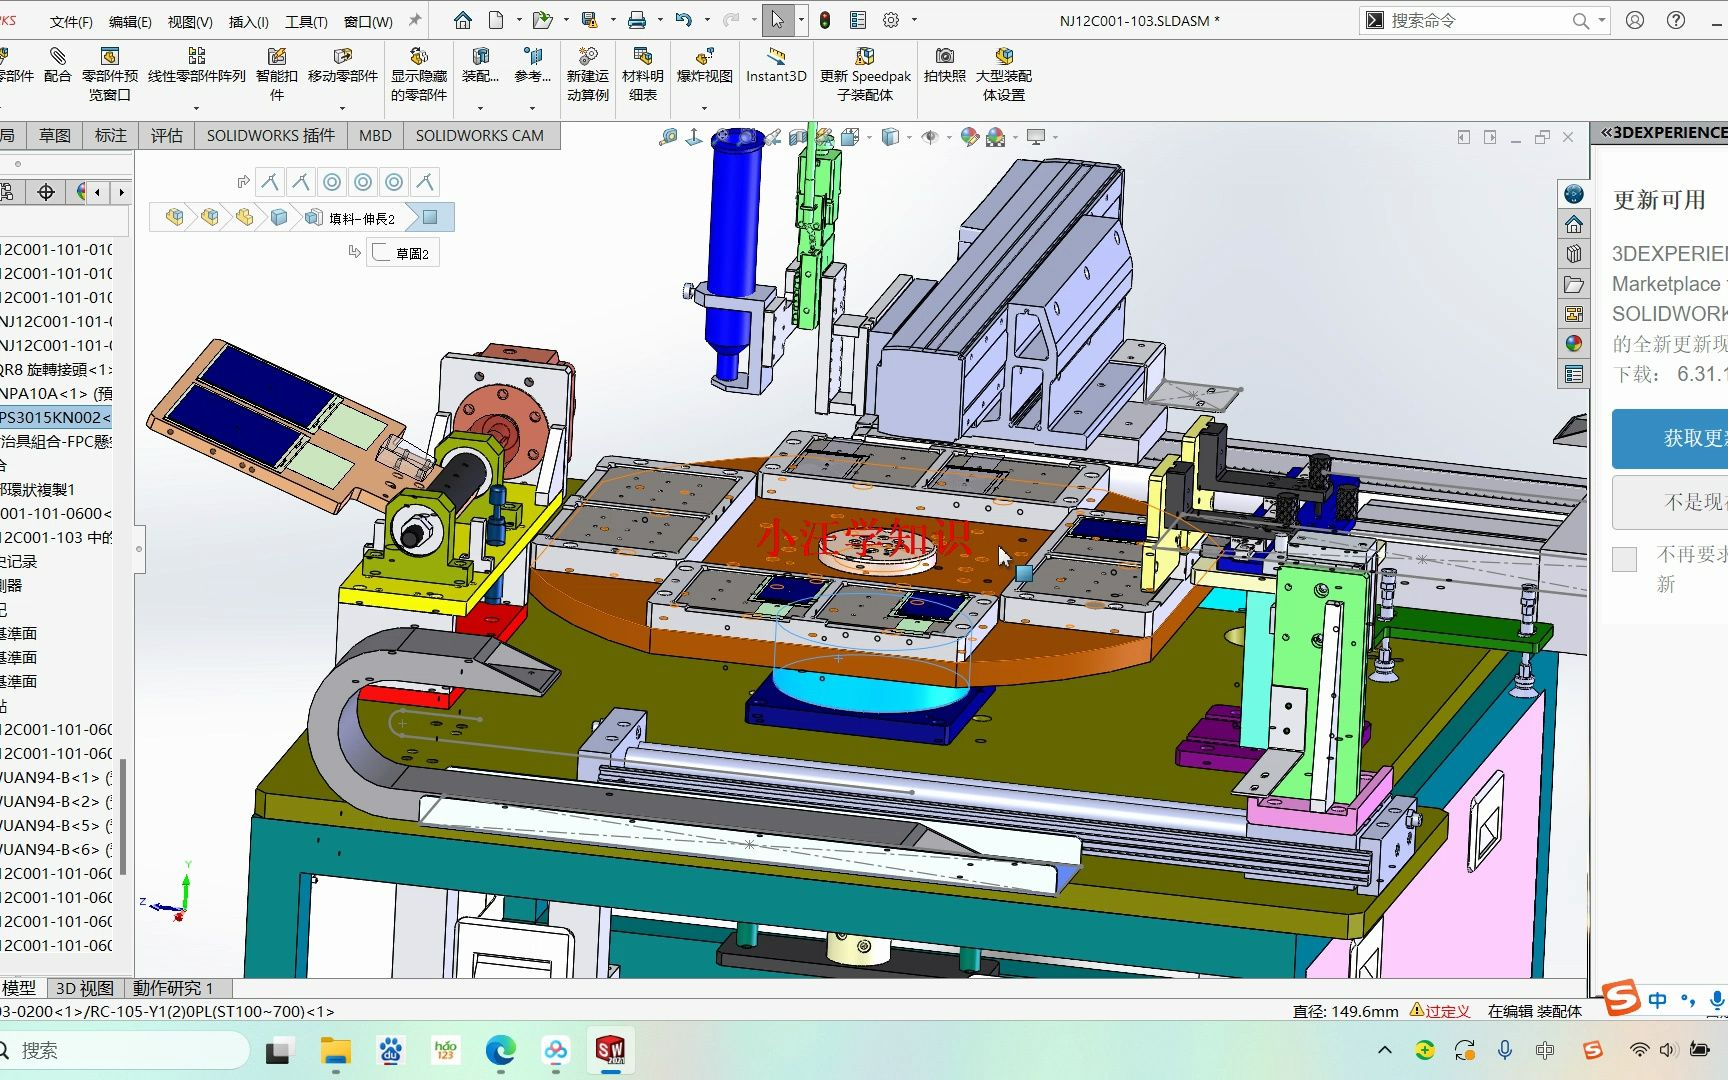Switch to the 评估 (Evaluate) tab
The width and height of the screenshot is (1728, 1080).
coord(167,135)
